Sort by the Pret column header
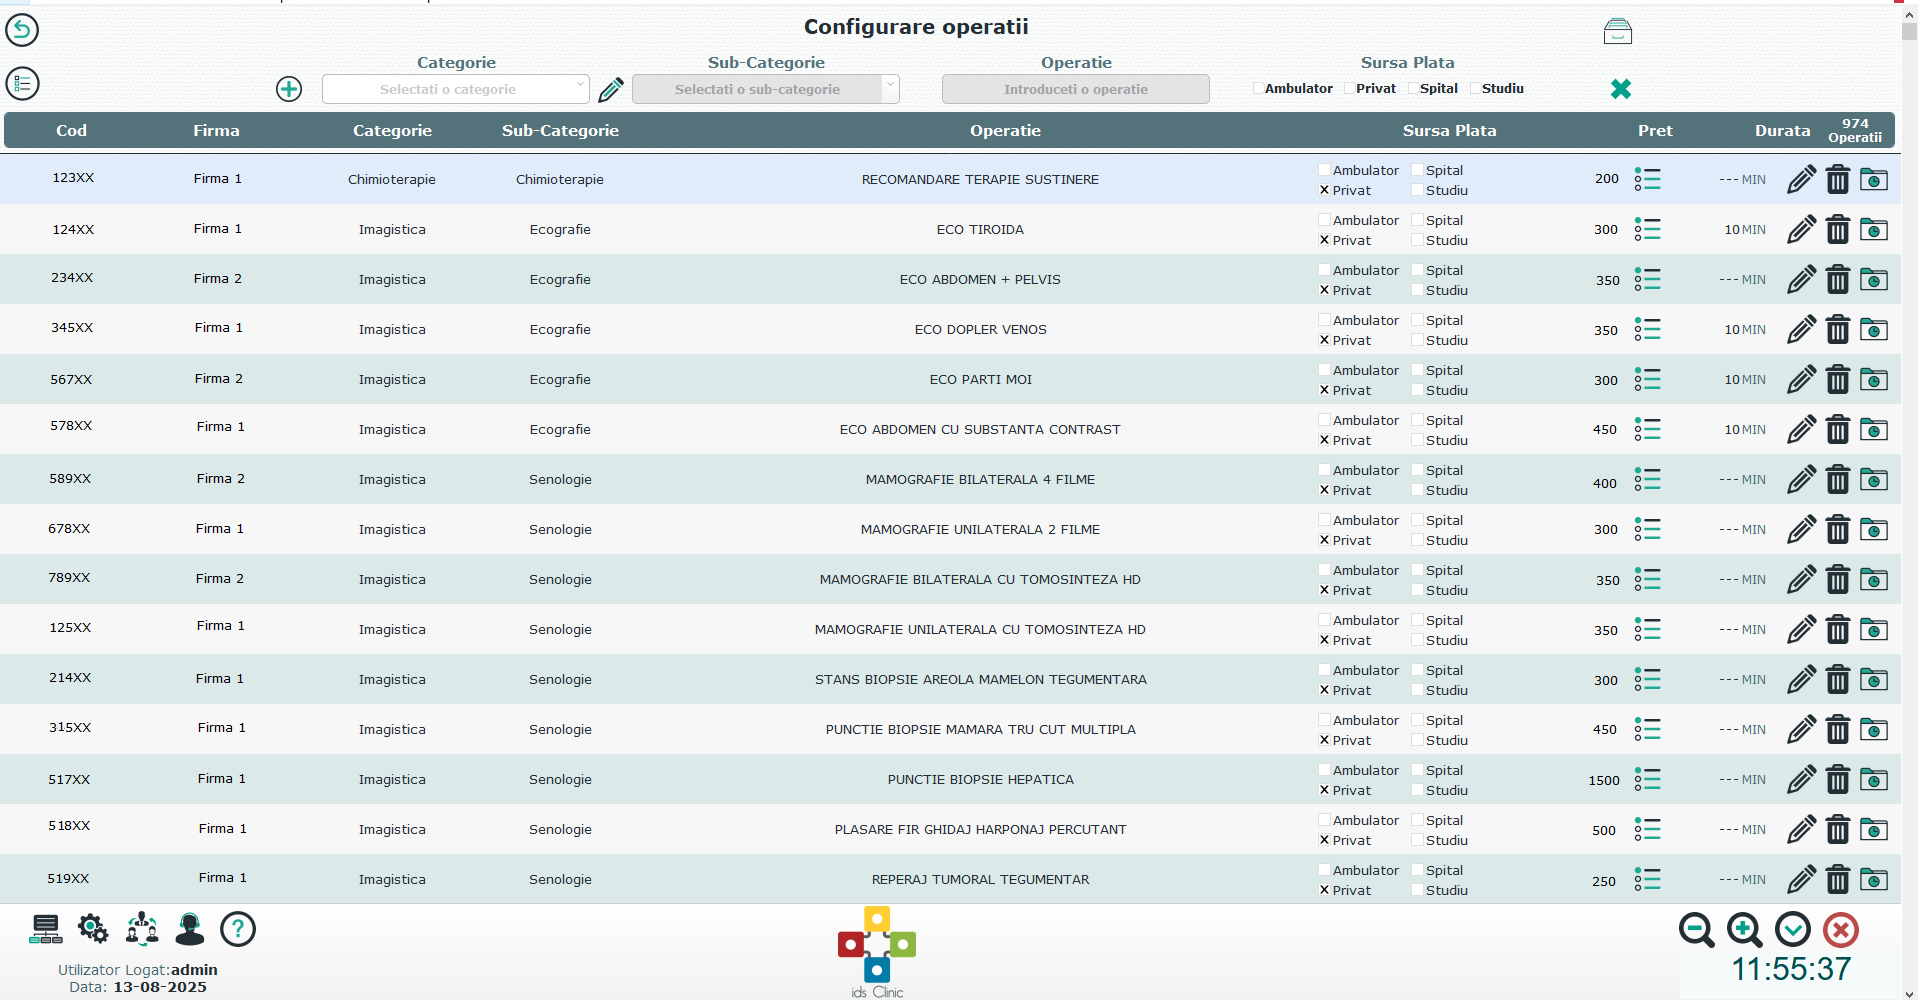 (1655, 130)
